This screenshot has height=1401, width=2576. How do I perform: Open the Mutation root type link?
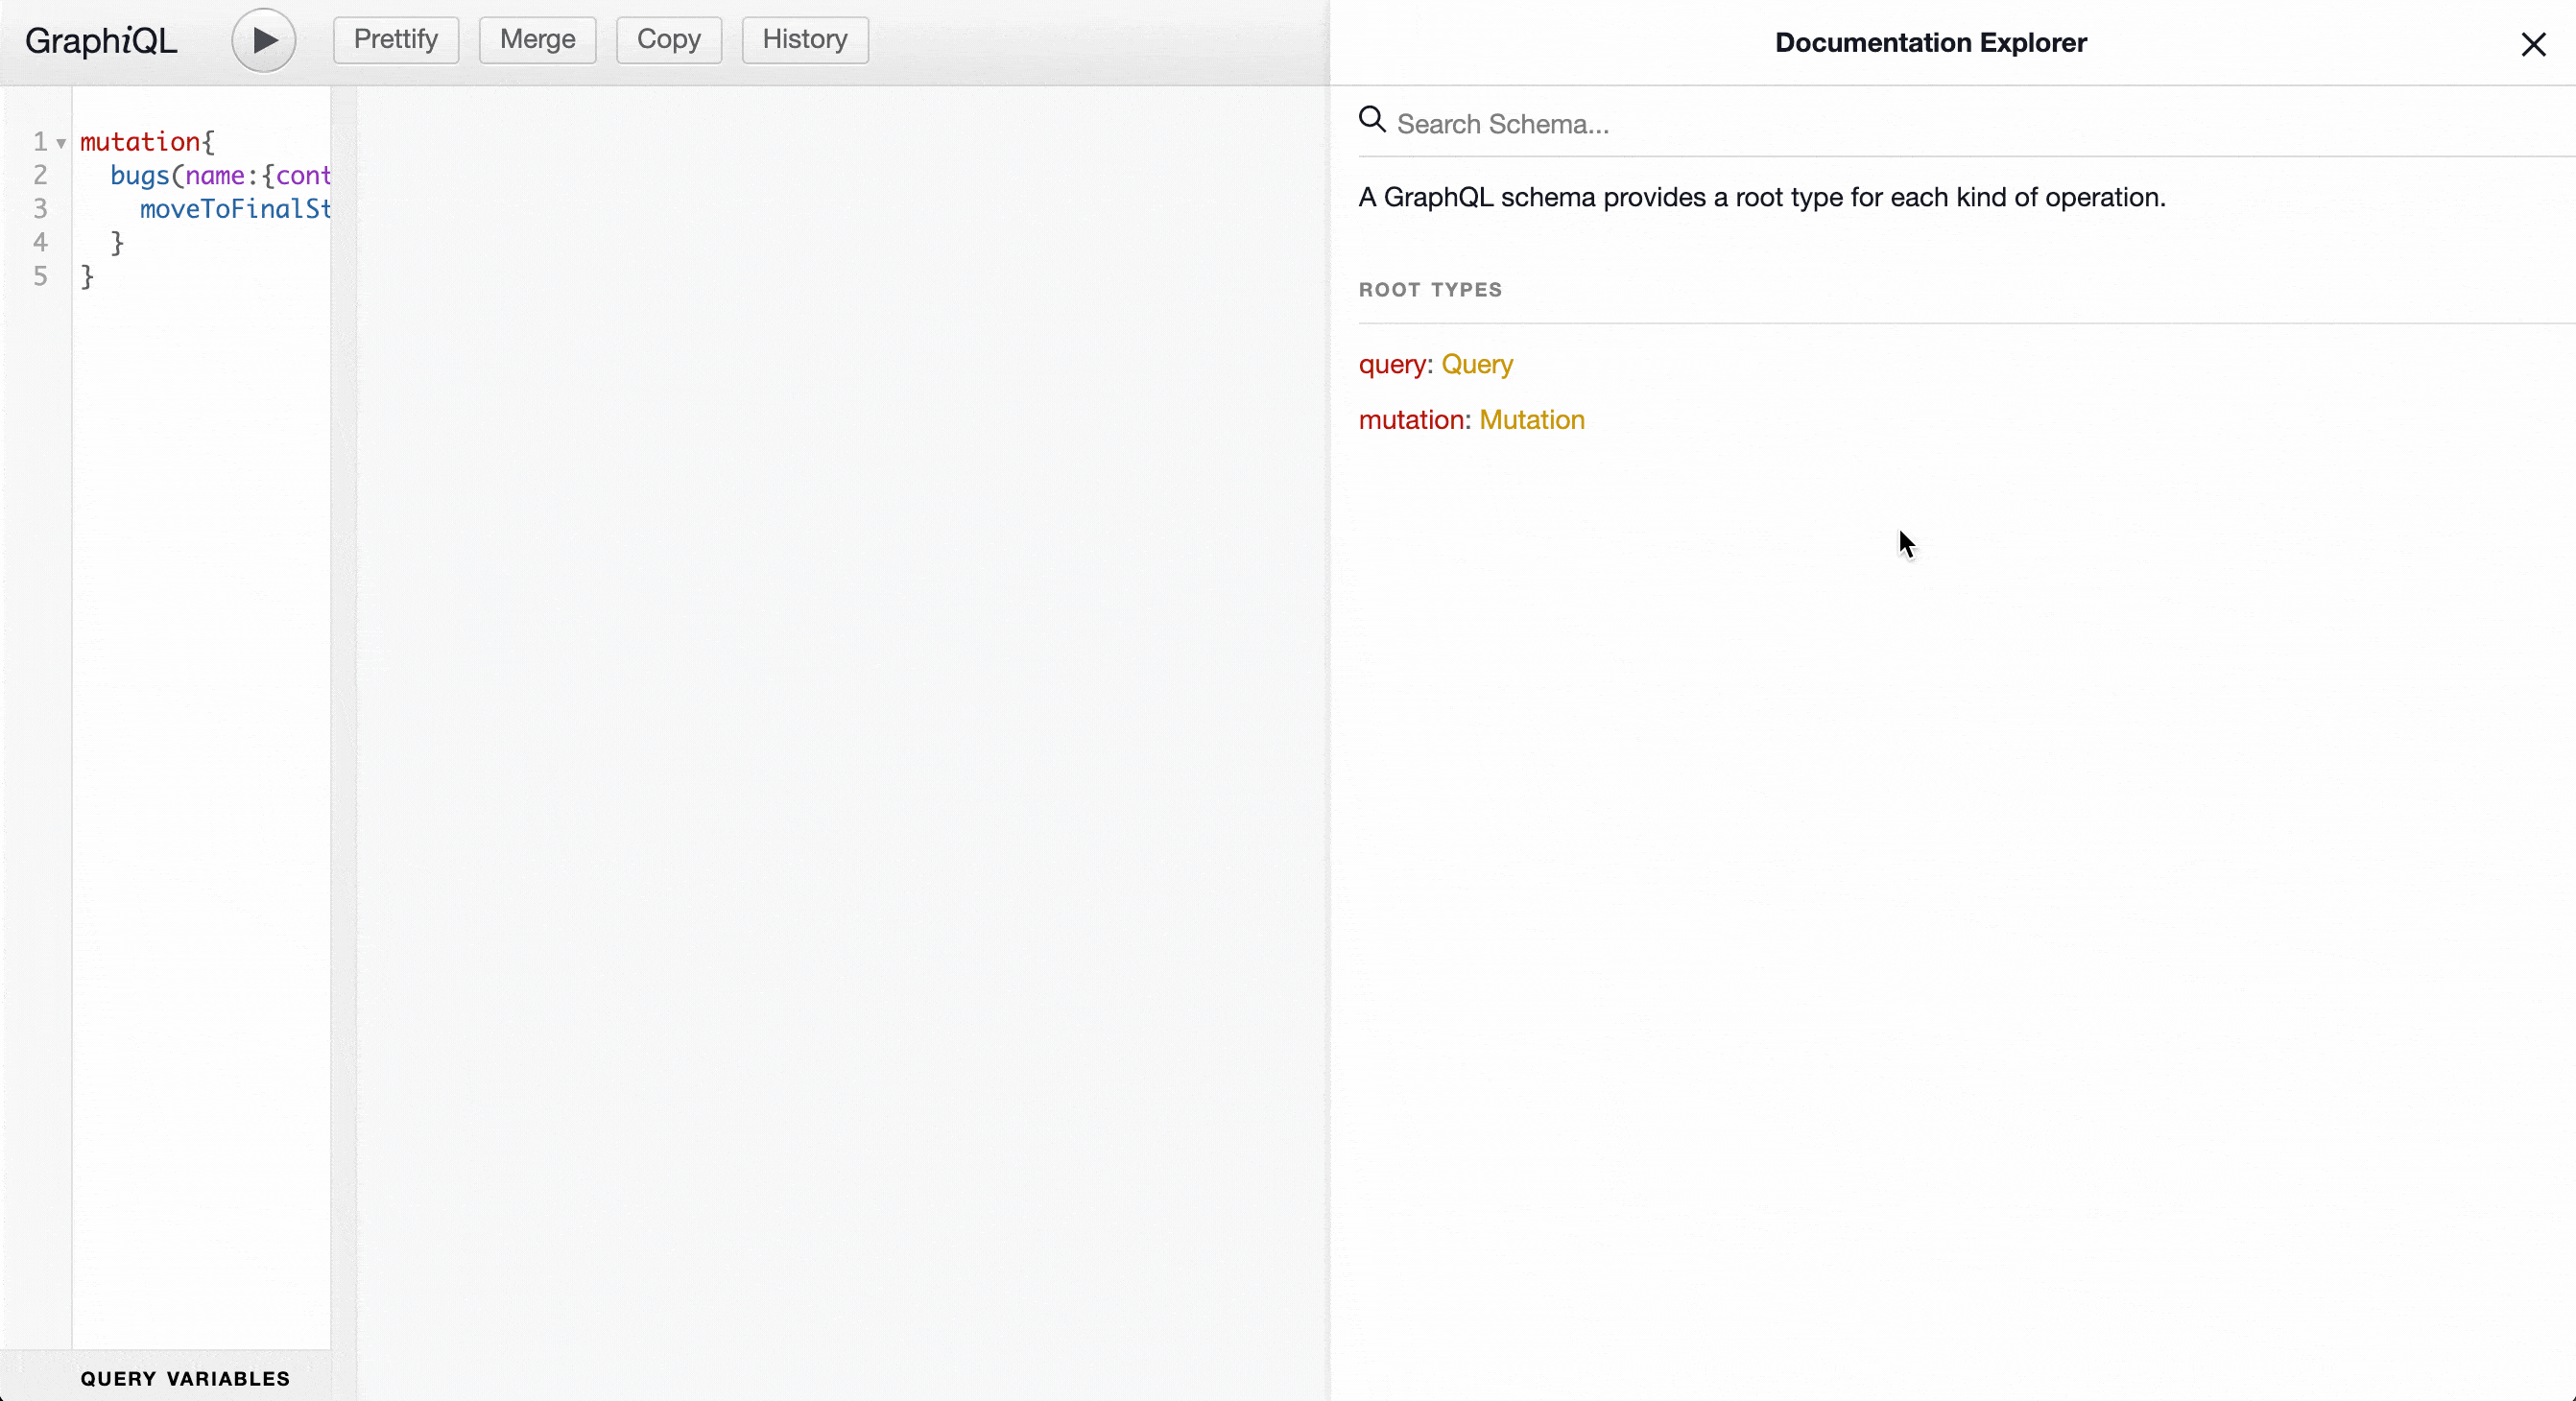point(1531,420)
